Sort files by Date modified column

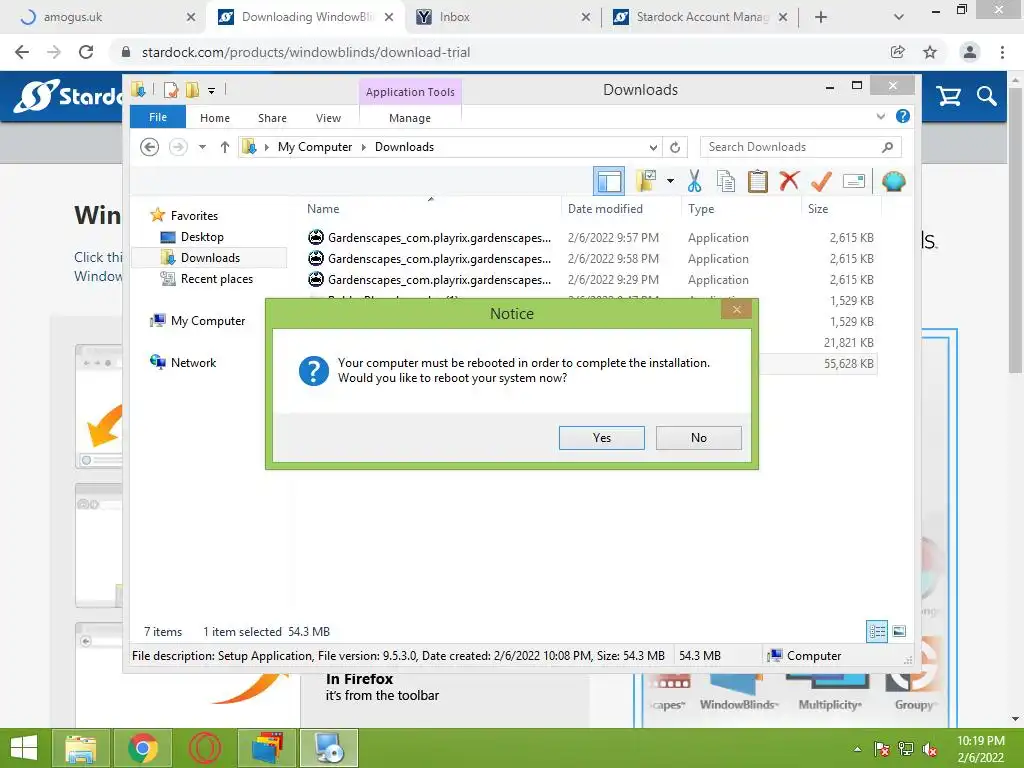605,209
